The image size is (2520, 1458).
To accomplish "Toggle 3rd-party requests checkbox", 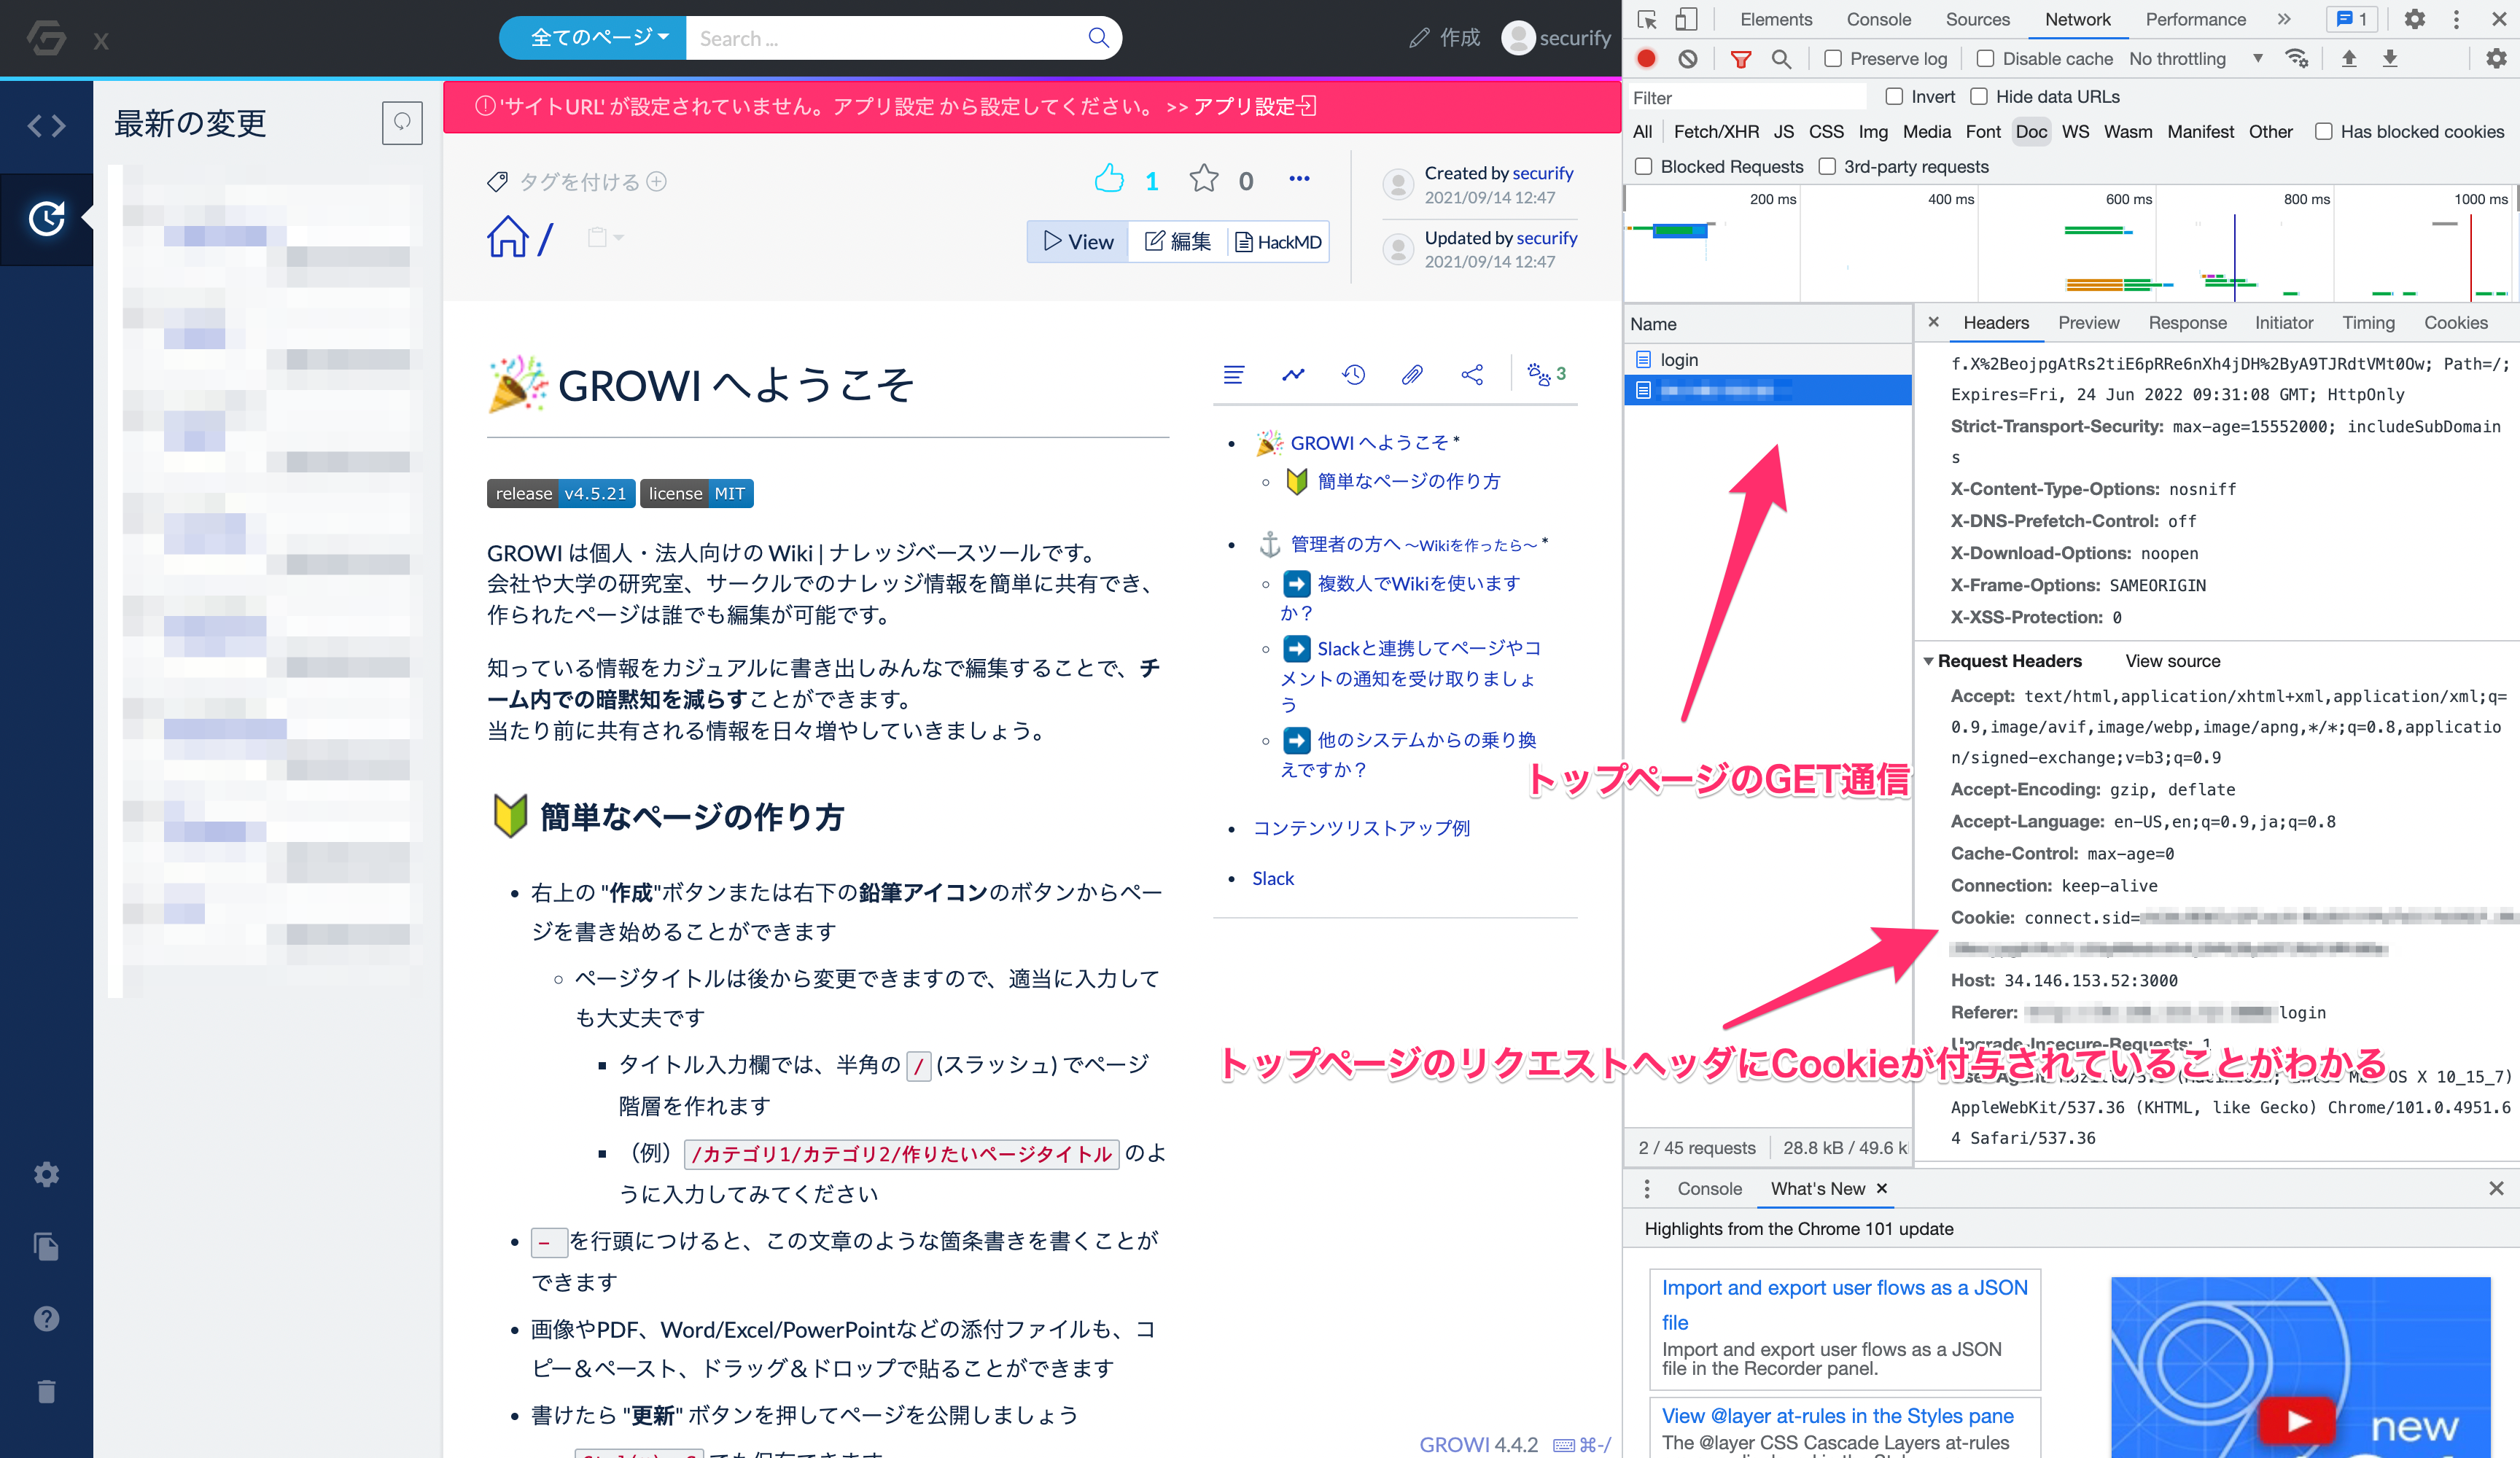I will (x=1827, y=167).
